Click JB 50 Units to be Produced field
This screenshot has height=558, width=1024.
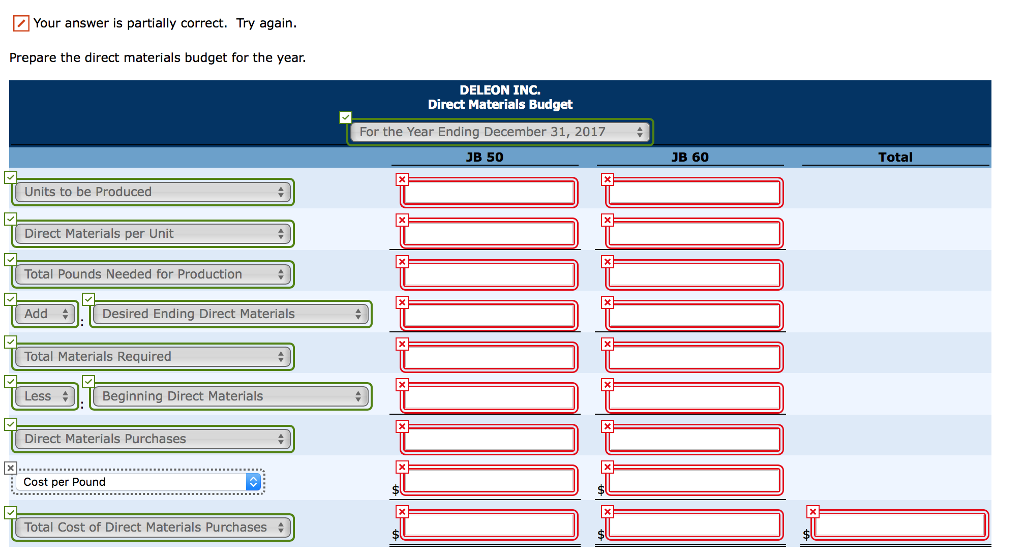[489, 193]
